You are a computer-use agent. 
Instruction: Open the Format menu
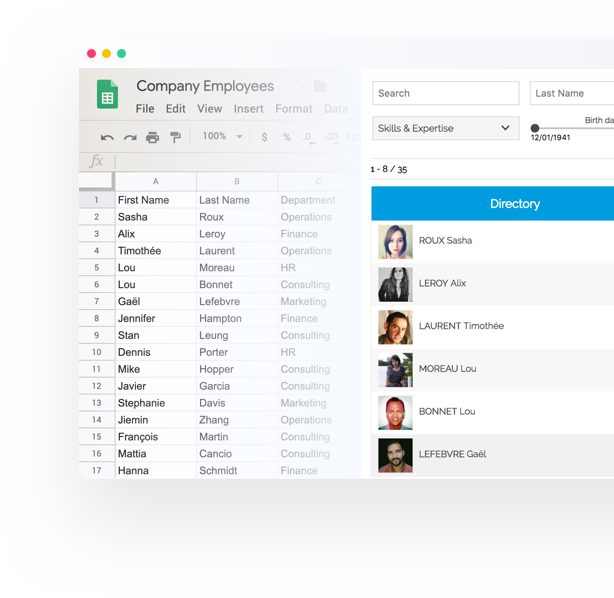294,108
